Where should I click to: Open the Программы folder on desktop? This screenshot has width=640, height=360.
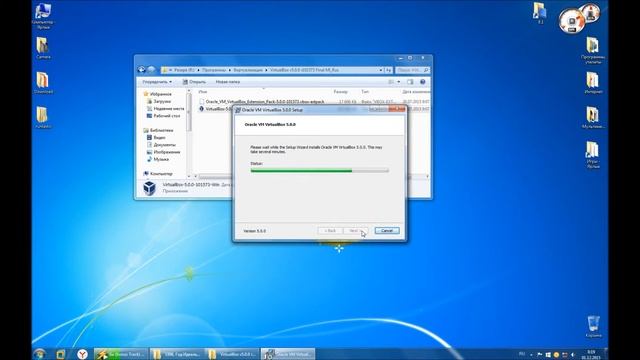pos(593,50)
